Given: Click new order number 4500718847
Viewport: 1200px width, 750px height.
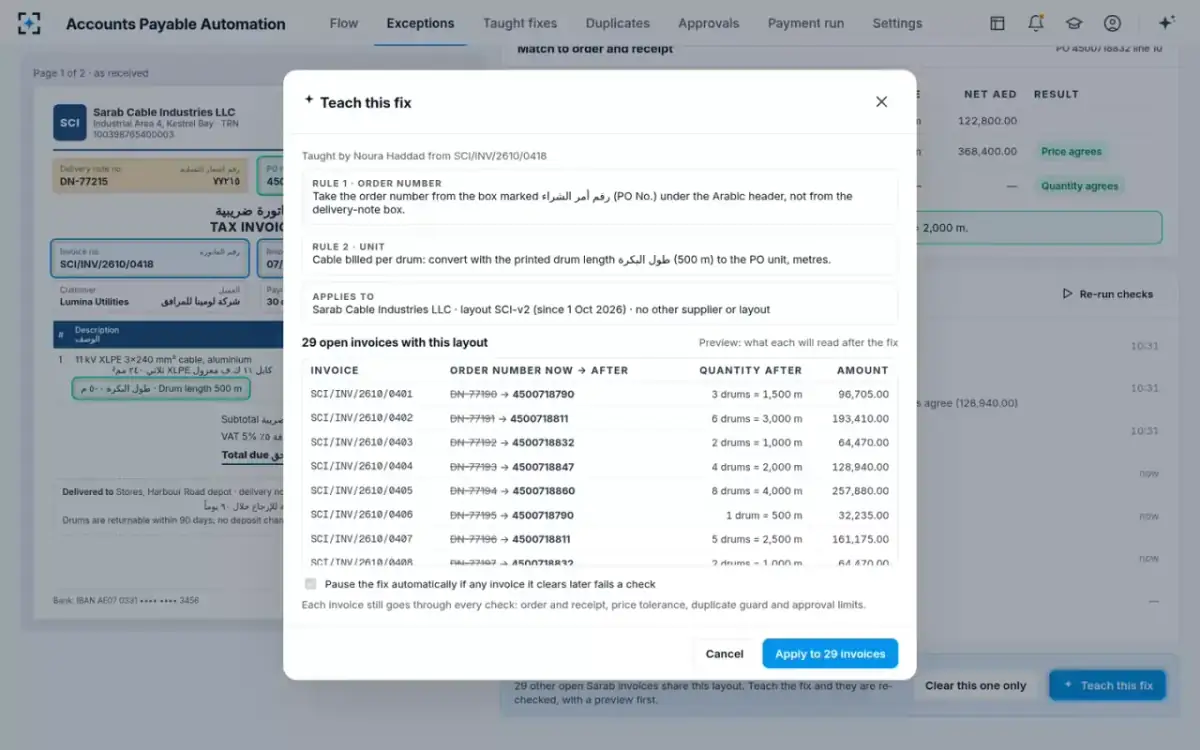Looking at the screenshot, I should (x=543, y=467).
